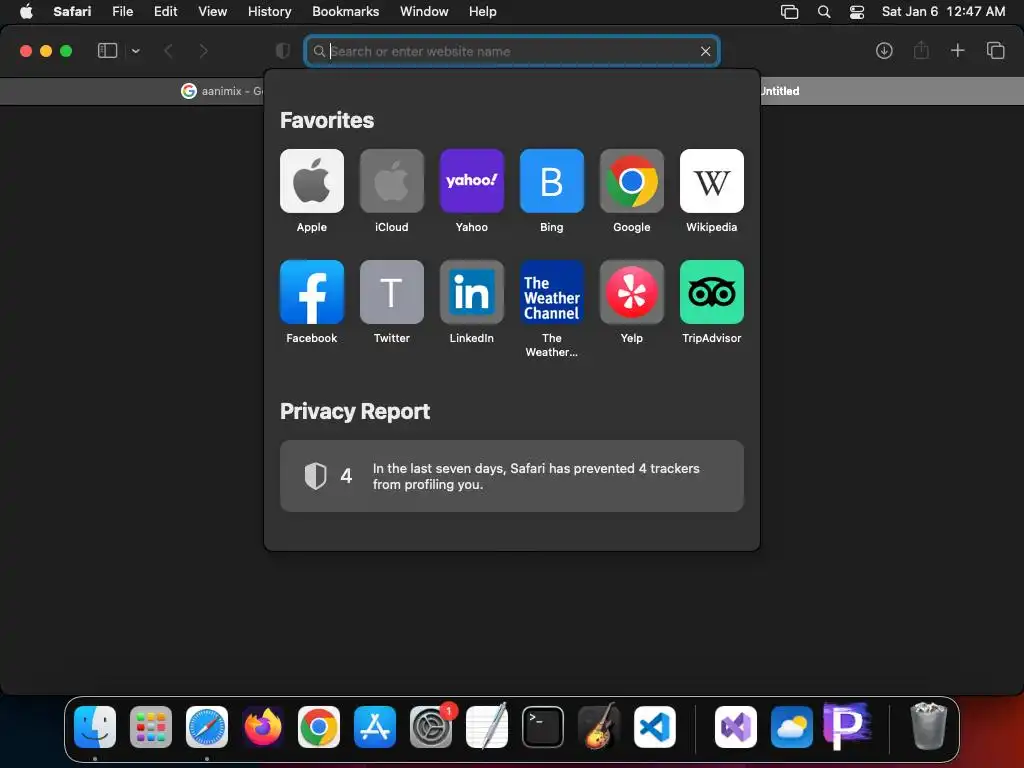
Task: Open App Store from the Dock
Action: [375, 727]
